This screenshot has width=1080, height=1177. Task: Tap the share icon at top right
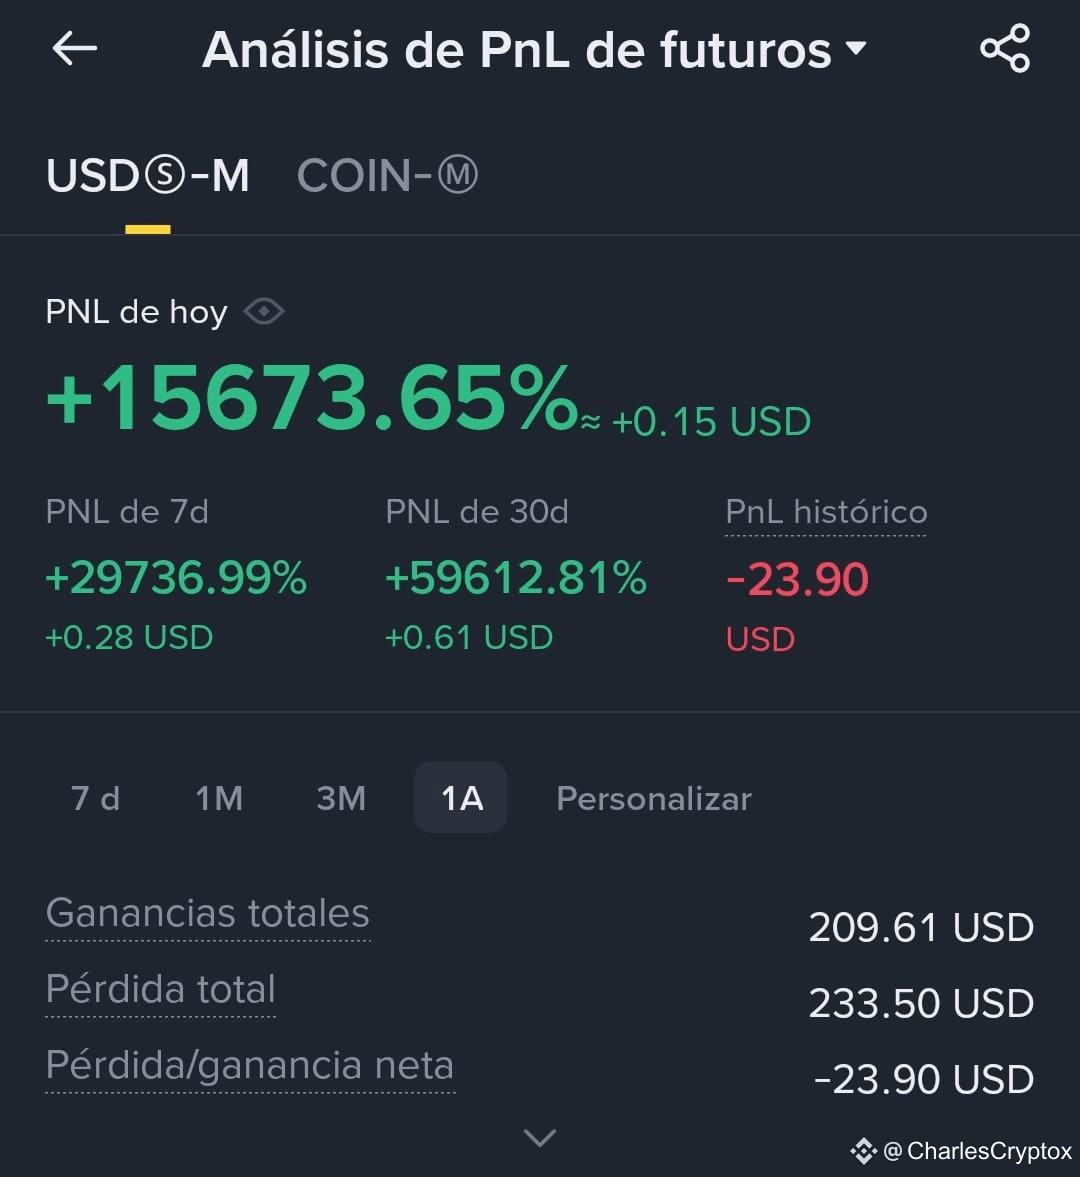click(x=1006, y=48)
